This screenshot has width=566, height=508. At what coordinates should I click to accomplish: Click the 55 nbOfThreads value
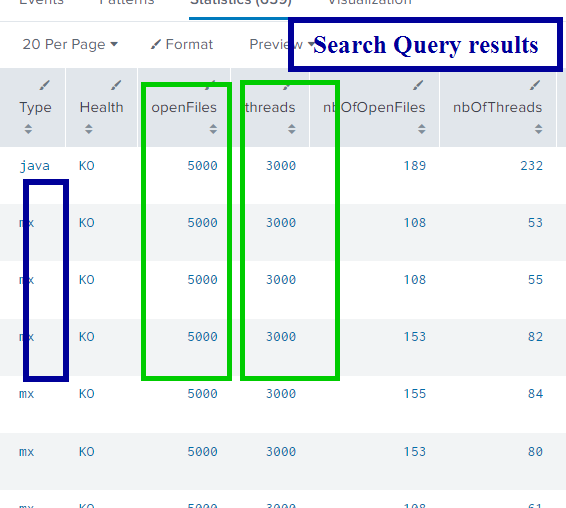click(x=535, y=280)
